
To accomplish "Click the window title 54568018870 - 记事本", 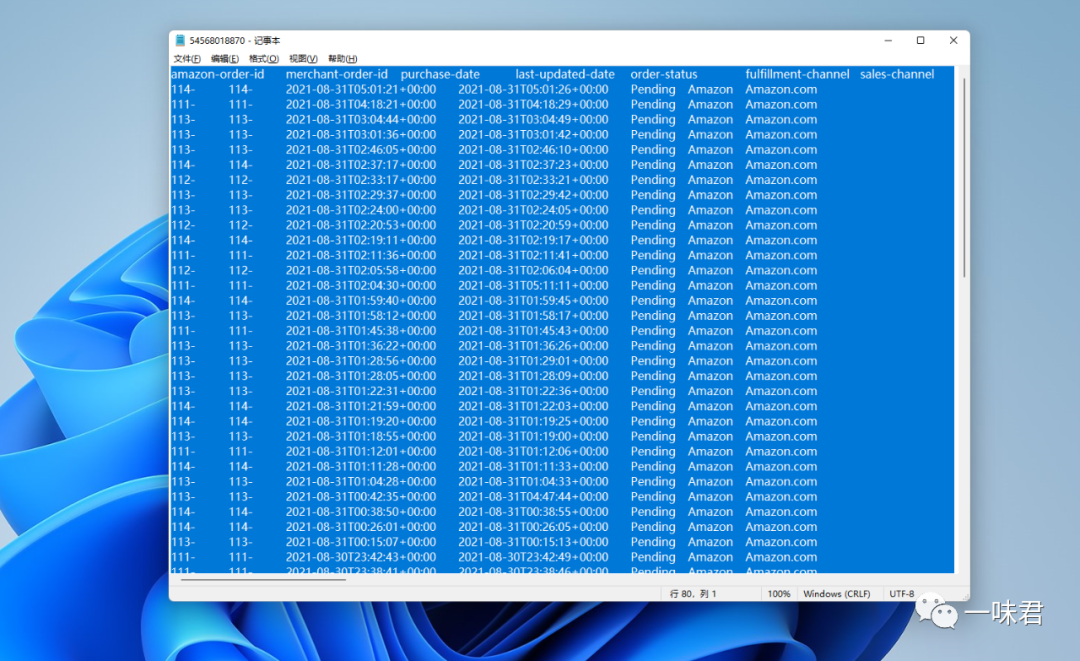I will click(235, 41).
